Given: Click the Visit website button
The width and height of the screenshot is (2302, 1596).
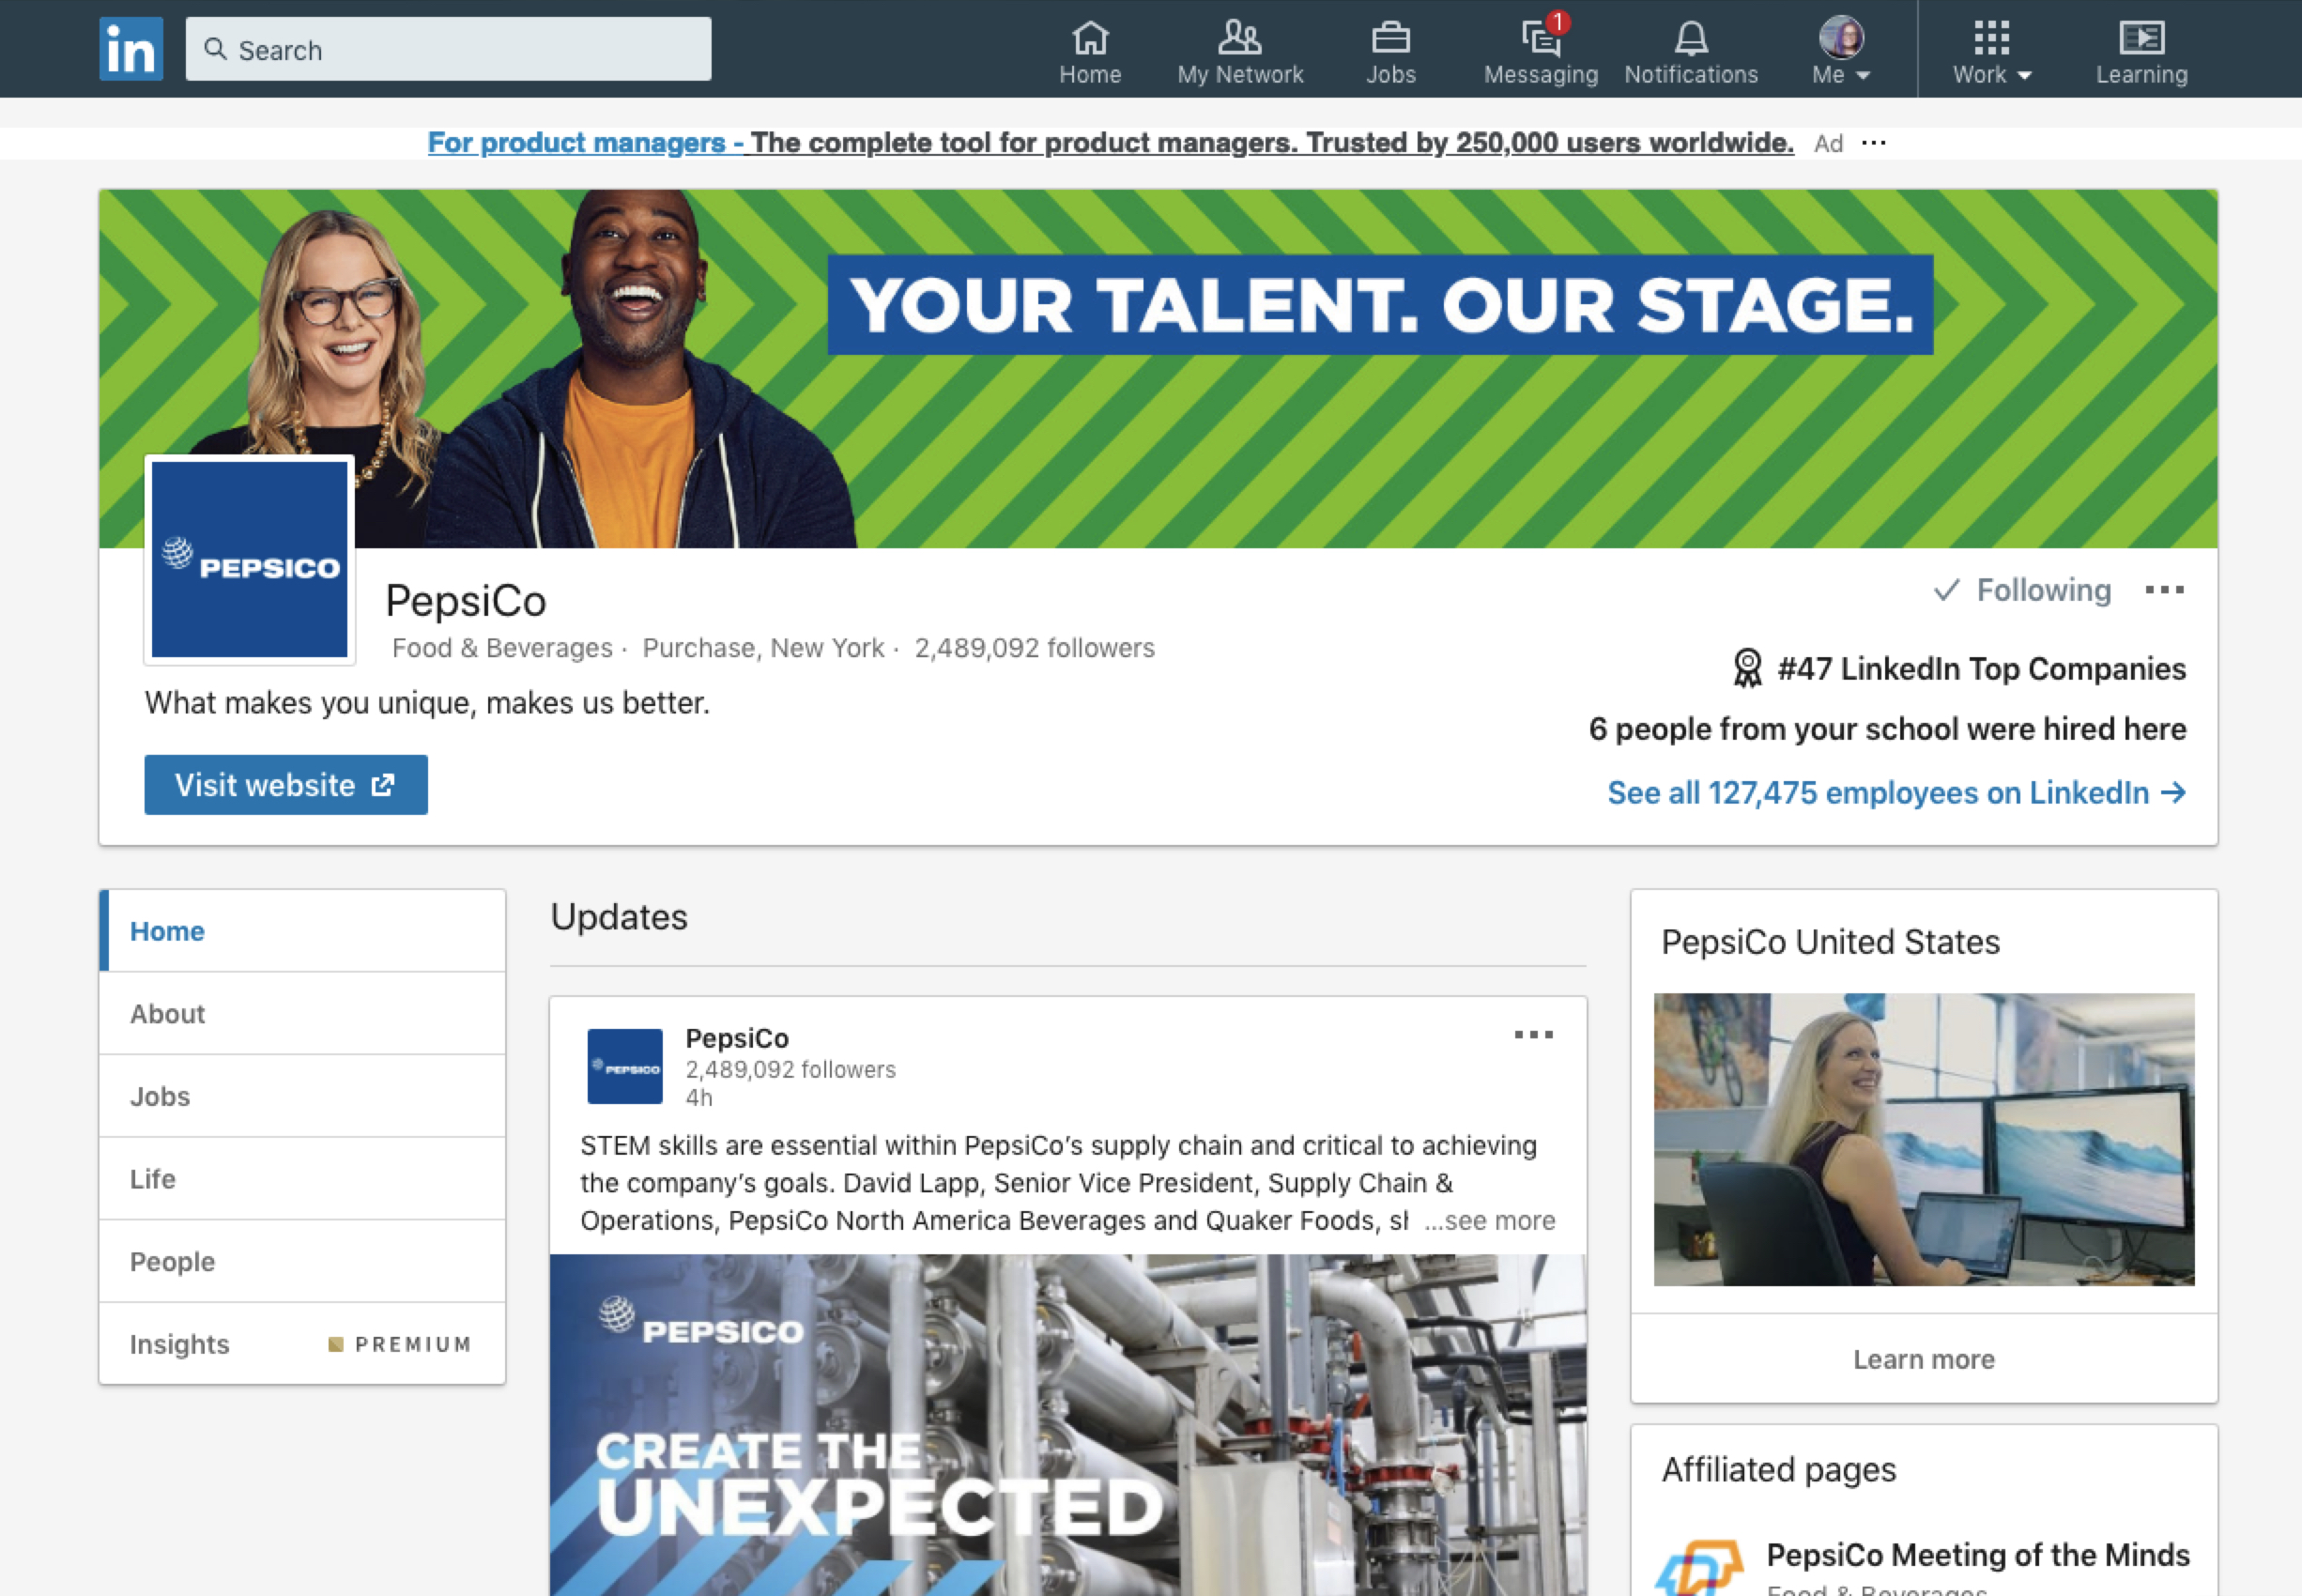Looking at the screenshot, I should click(286, 785).
